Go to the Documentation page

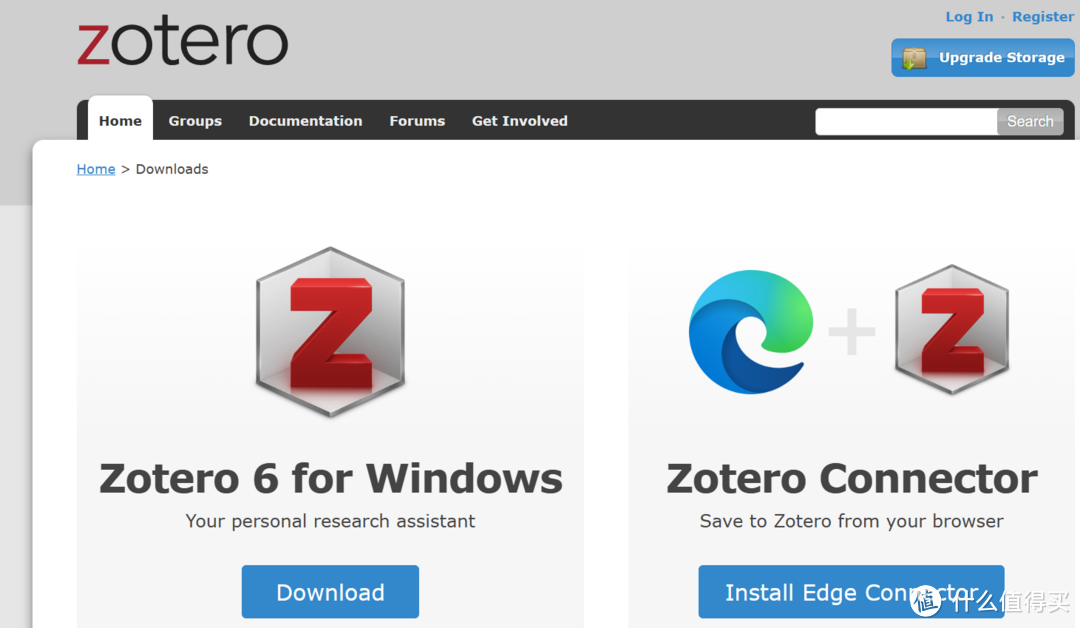tap(305, 121)
